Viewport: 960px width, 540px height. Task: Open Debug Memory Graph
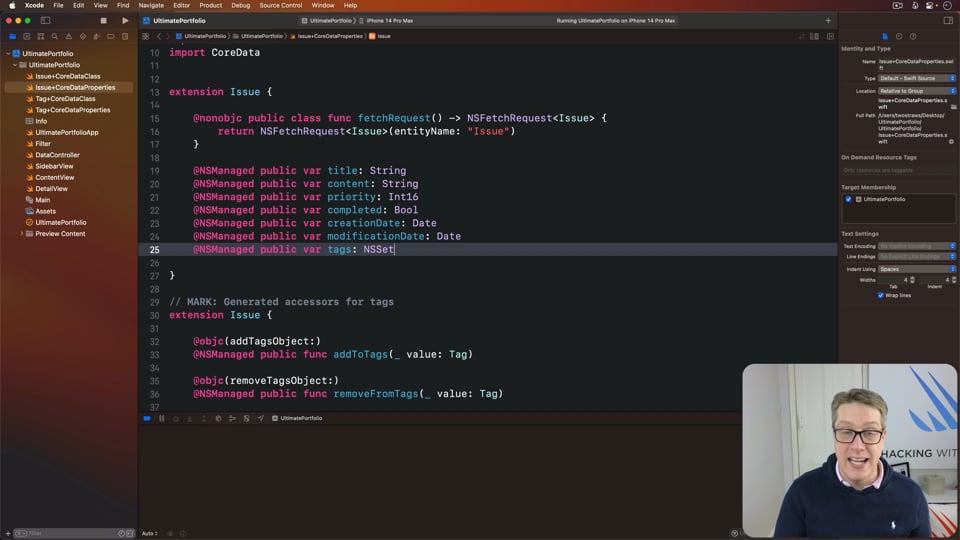coord(232,418)
